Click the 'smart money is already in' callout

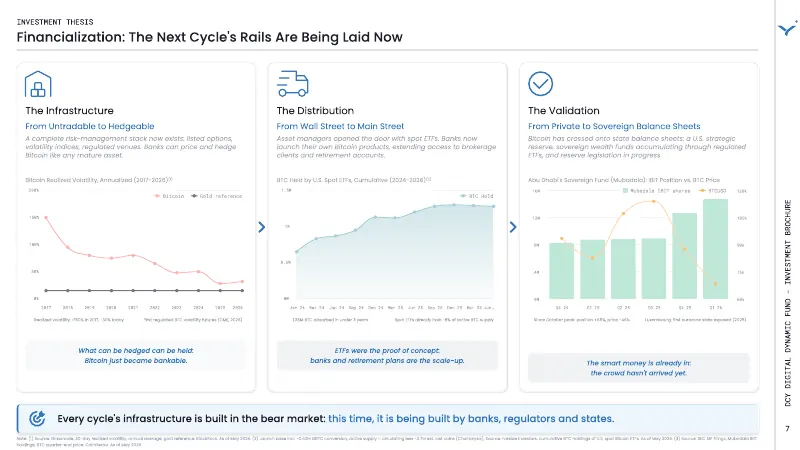(x=639, y=368)
